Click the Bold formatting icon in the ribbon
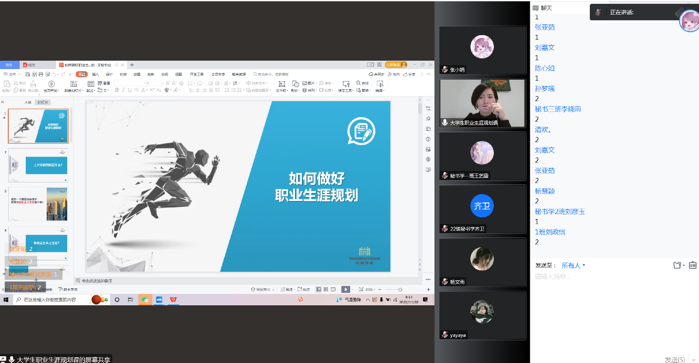 117,90
